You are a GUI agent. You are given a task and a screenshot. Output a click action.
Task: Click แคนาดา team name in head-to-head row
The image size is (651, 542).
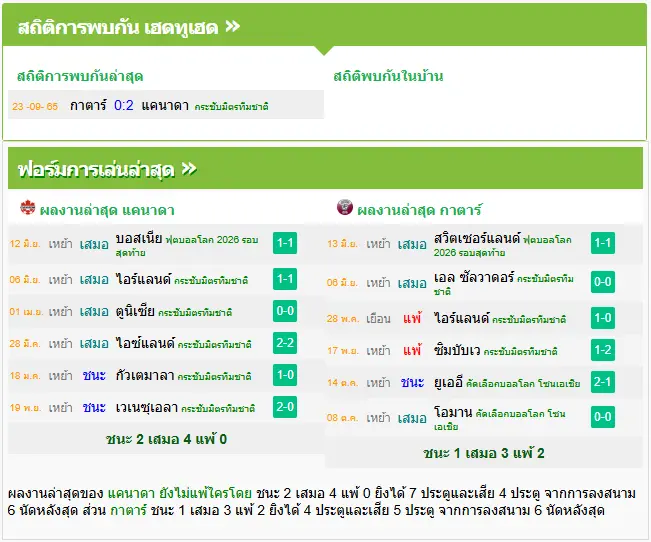[x=165, y=105]
